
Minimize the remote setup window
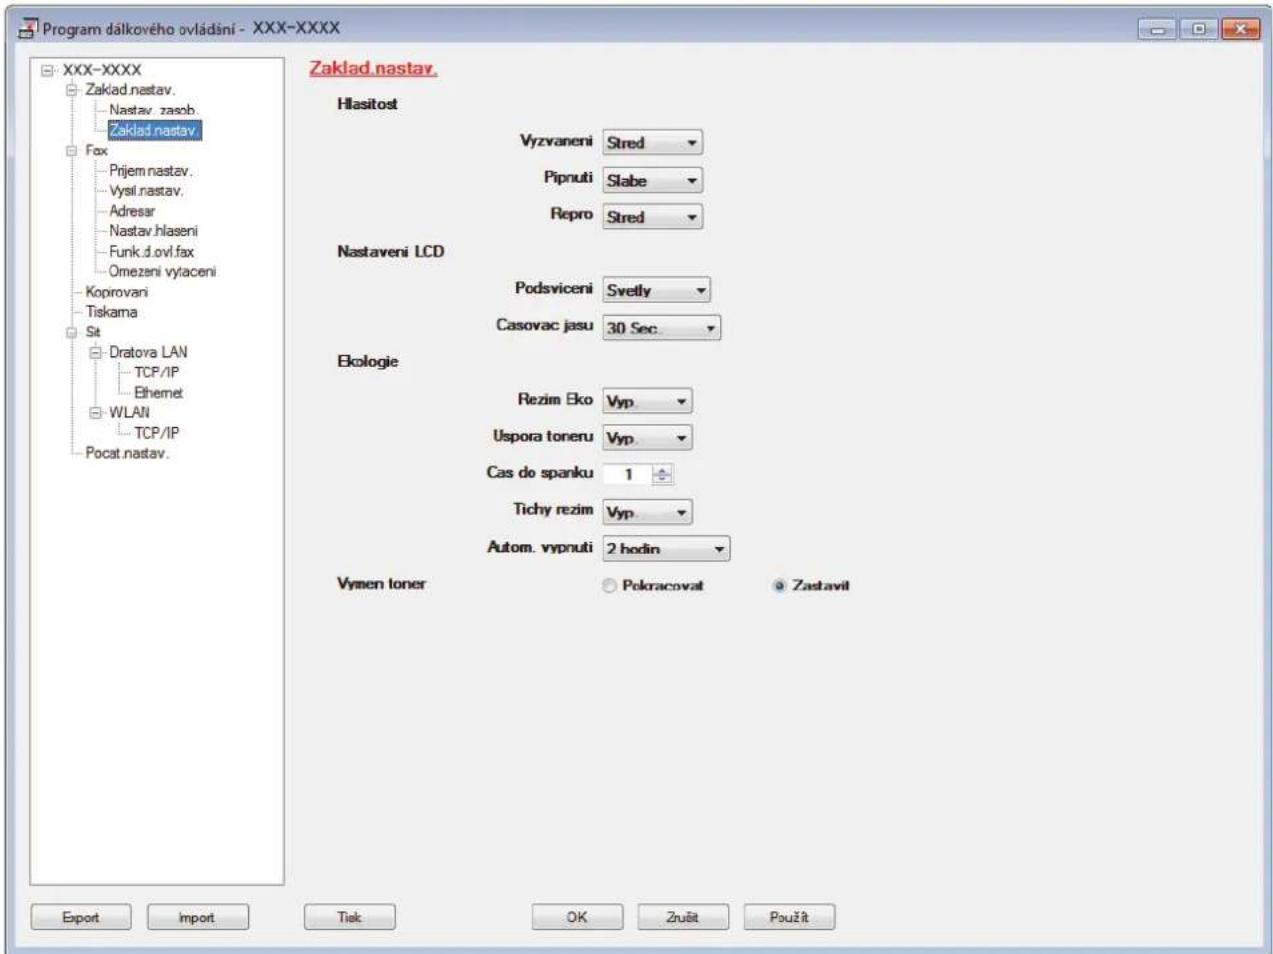click(x=1158, y=29)
